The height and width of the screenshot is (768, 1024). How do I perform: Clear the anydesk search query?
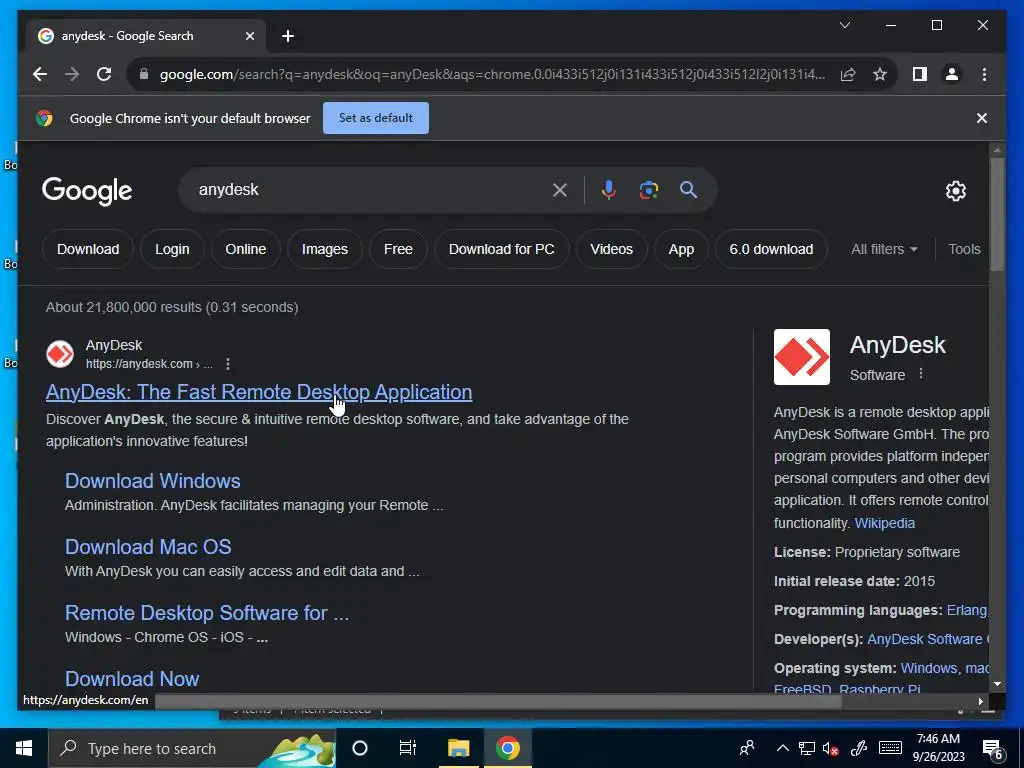tap(560, 190)
